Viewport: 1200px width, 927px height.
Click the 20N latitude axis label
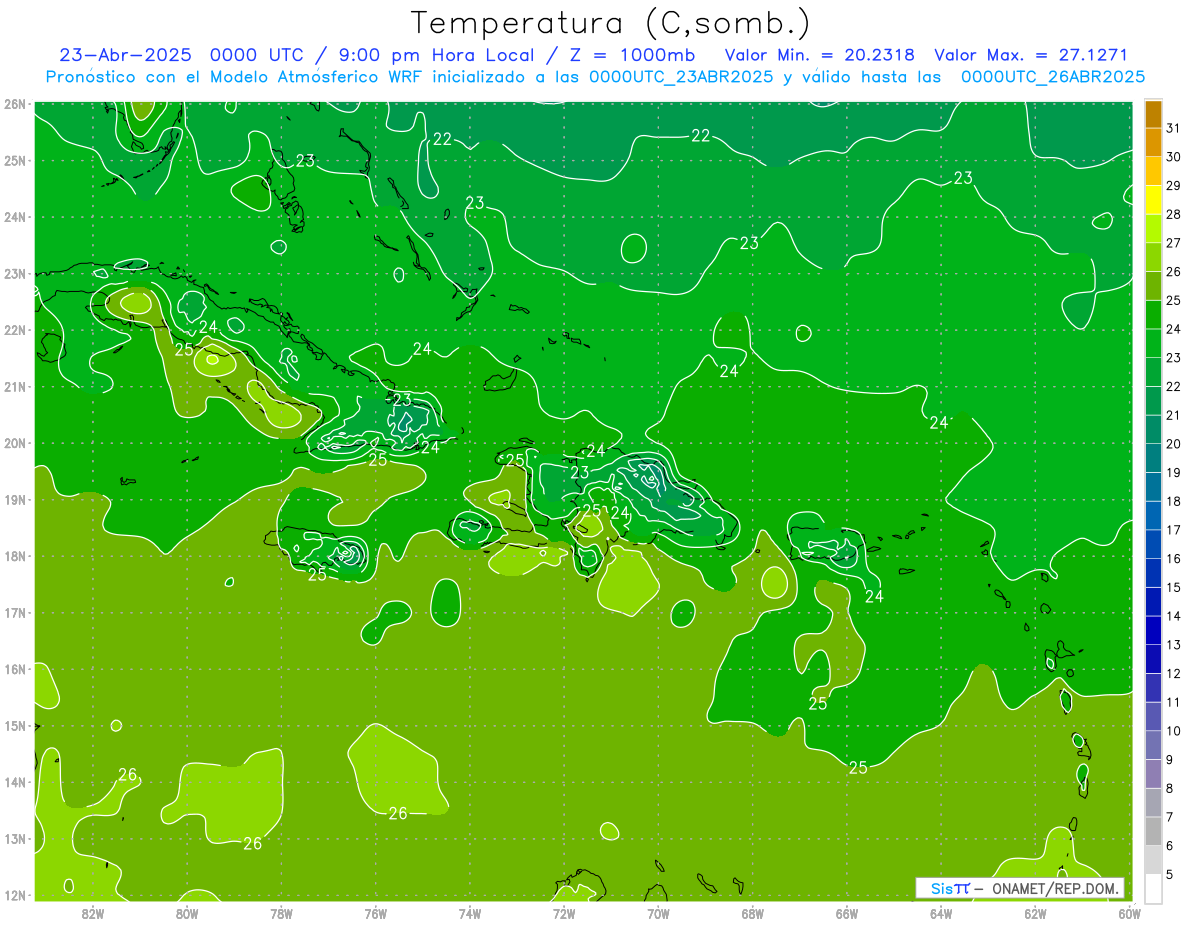[14, 443]
